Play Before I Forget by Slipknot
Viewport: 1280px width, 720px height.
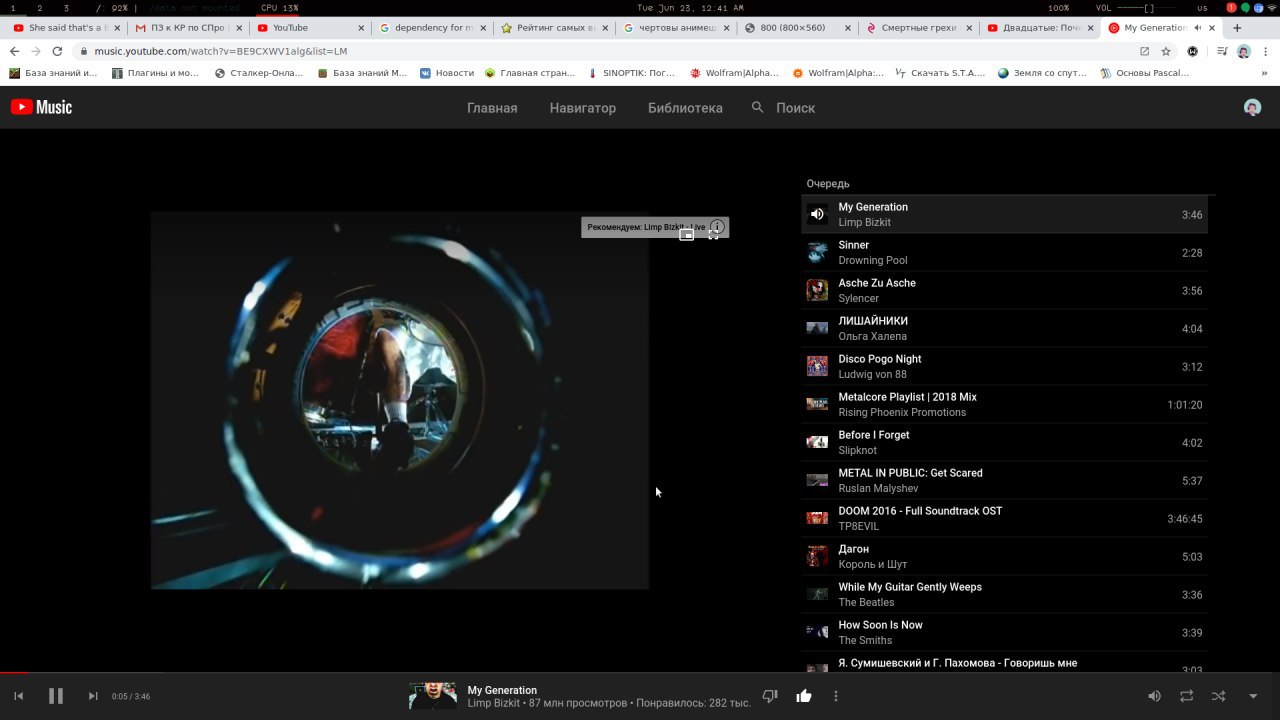pos(1004,442)
